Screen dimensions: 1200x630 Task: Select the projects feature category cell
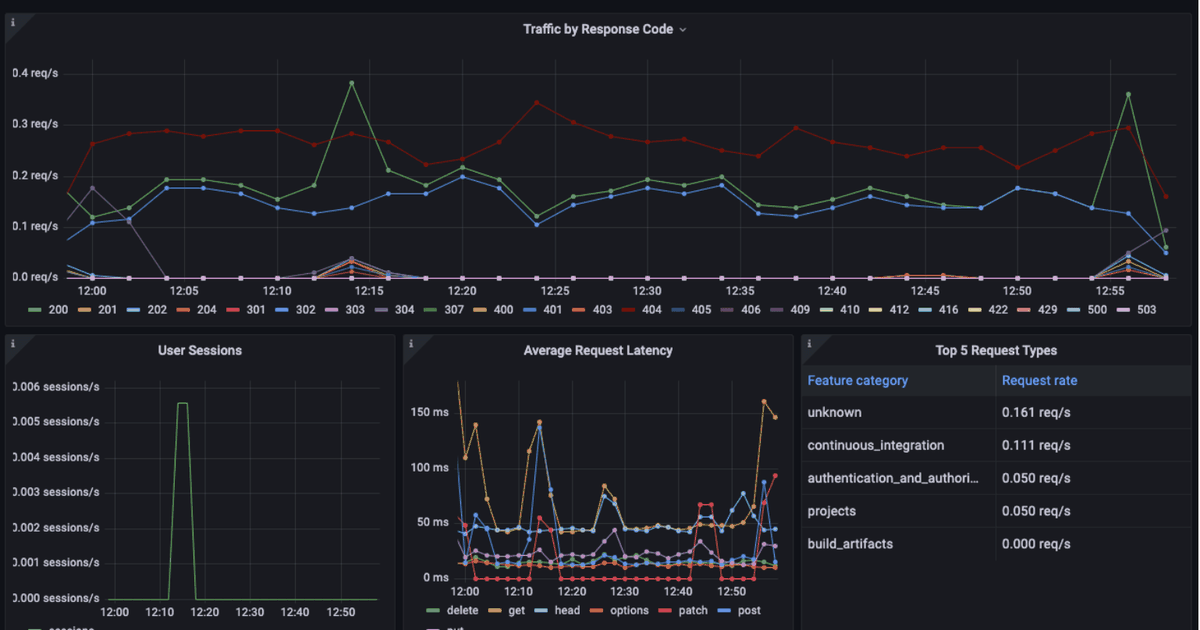pos(898,511)
